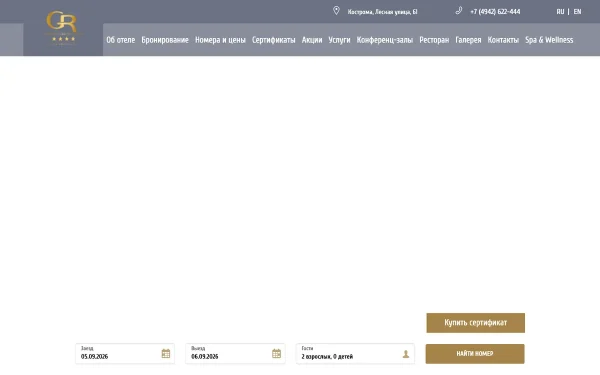Open the Выезд check-out date field
Viewport: 600px width, 375px height.
(235, 354)
